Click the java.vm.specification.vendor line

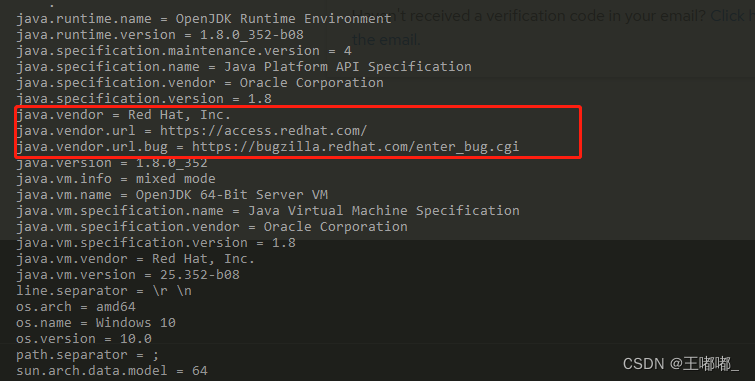point(212,226)
